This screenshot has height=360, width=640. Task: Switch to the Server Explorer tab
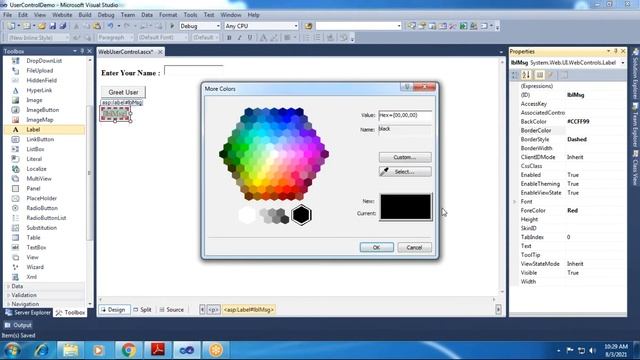pyautogui.click(x=28, y=313)
